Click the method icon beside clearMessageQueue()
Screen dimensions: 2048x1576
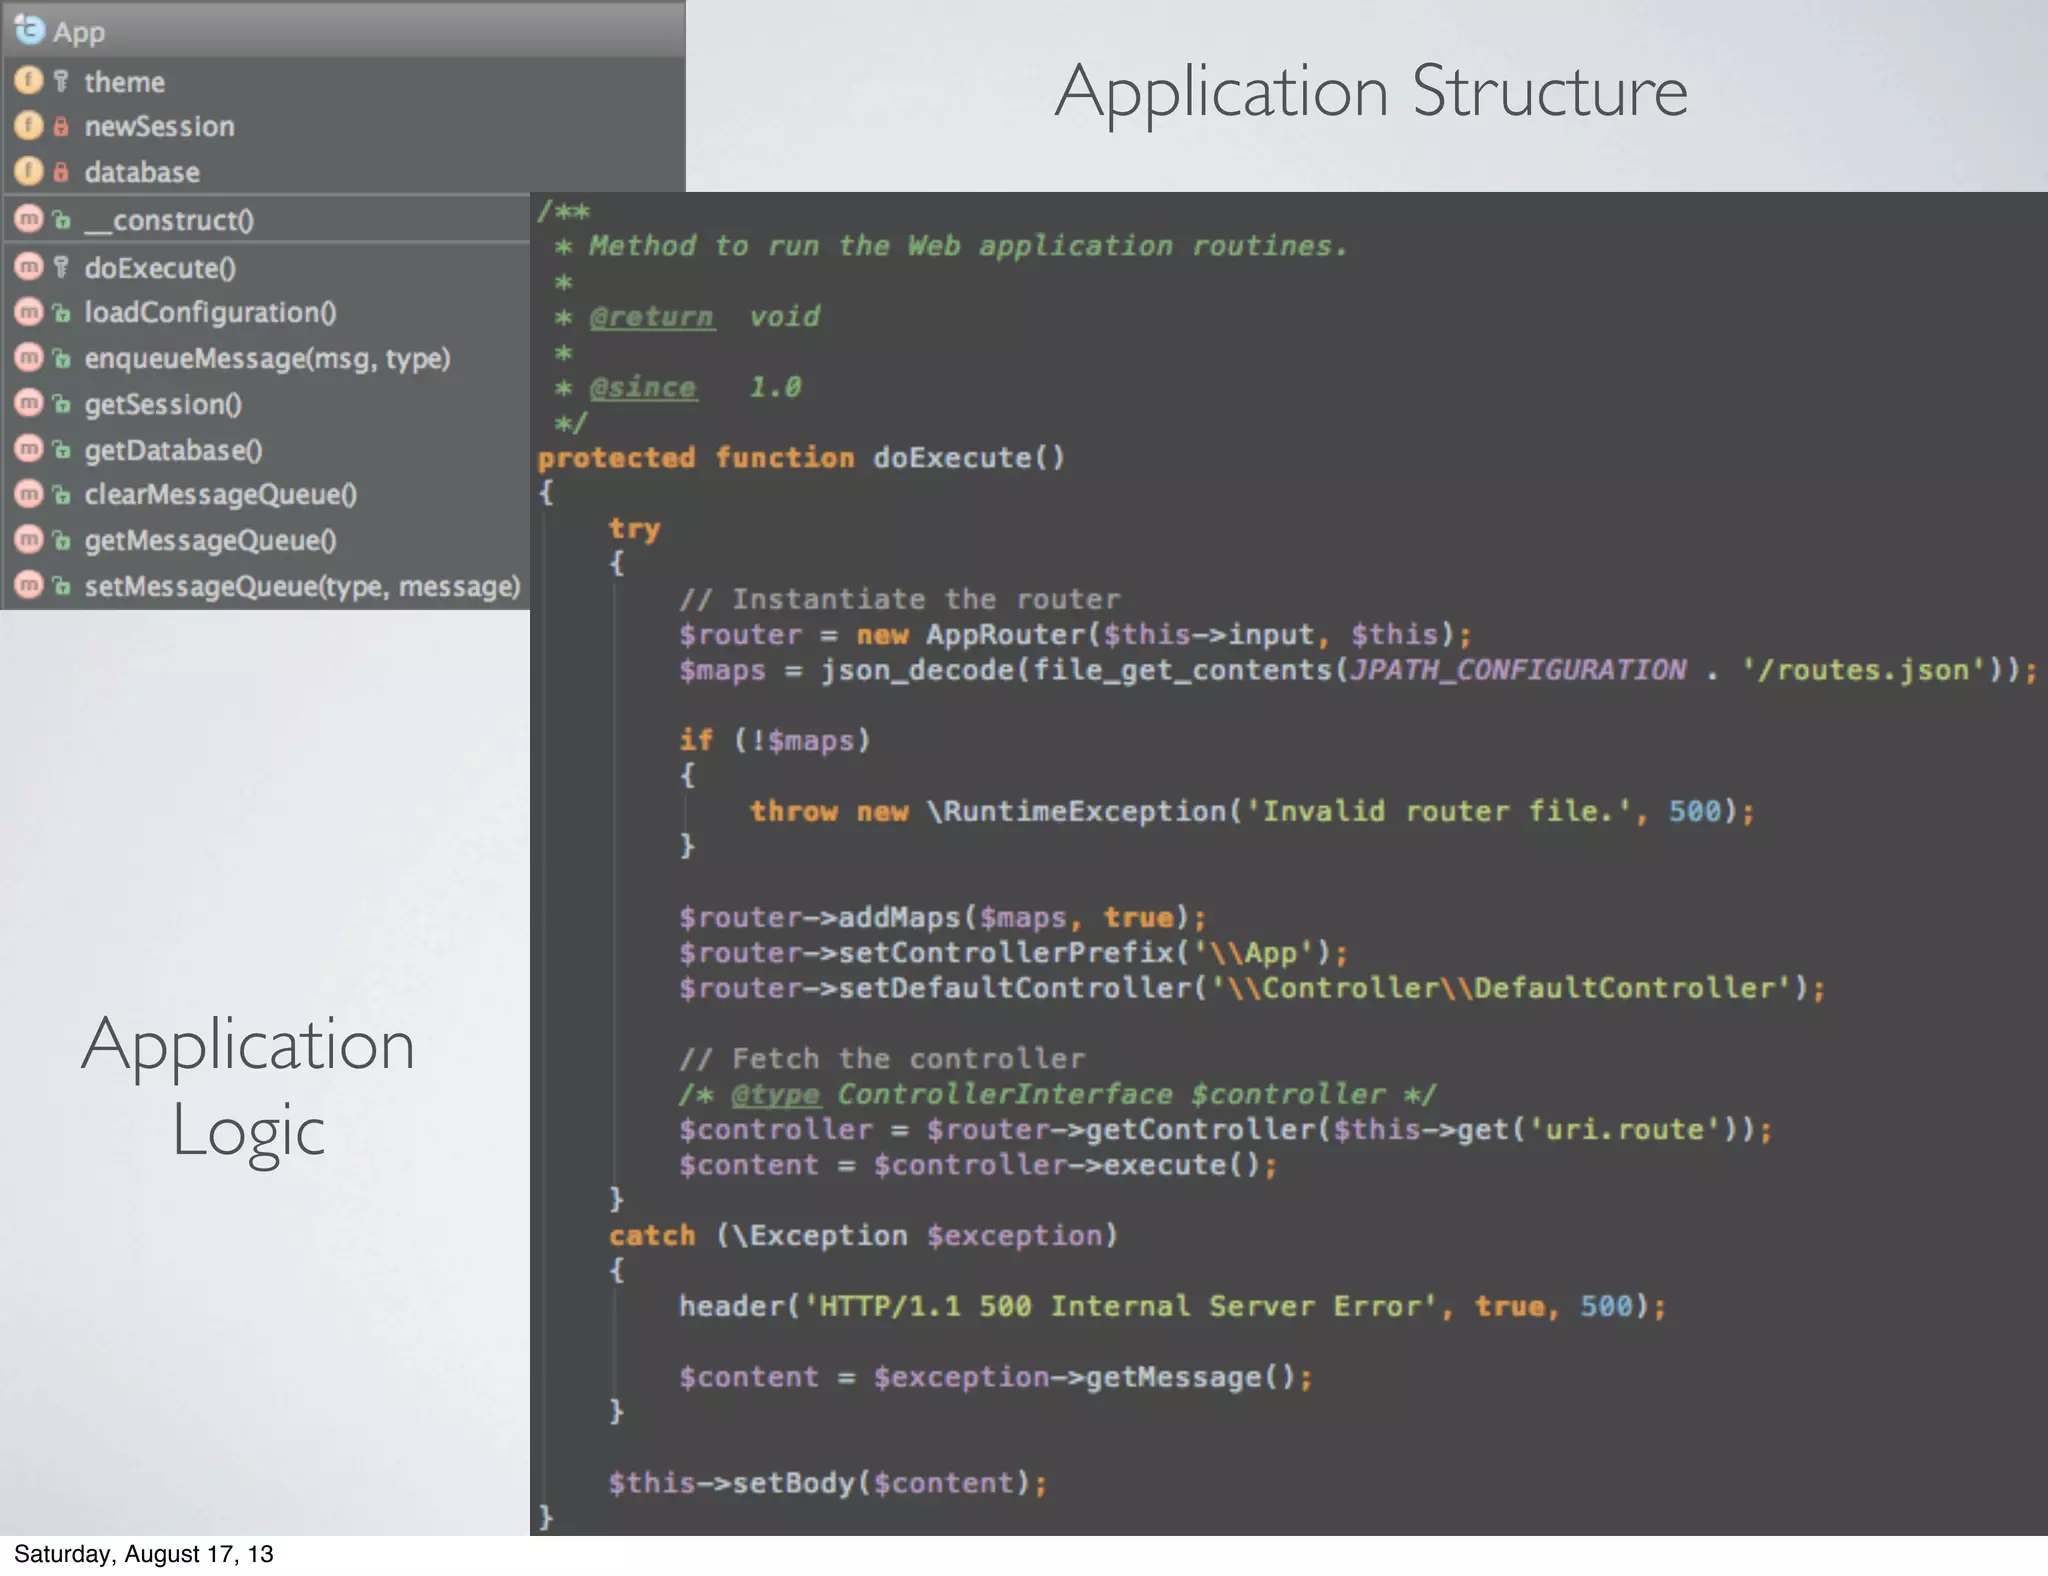(28, 494)
